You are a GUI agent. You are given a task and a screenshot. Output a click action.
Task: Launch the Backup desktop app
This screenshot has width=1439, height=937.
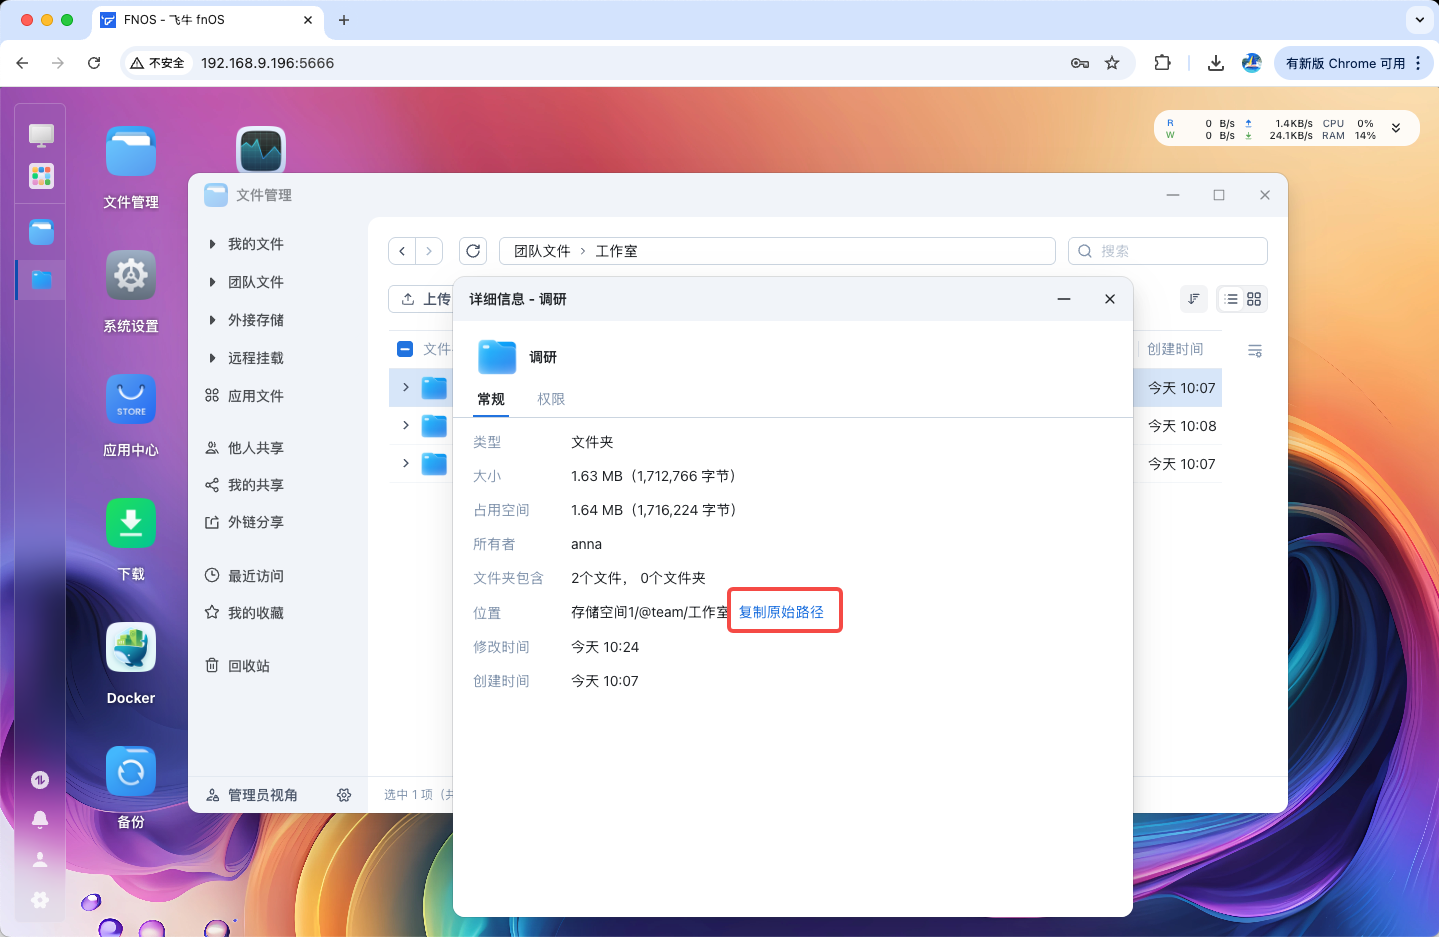(x=131, y=773)
